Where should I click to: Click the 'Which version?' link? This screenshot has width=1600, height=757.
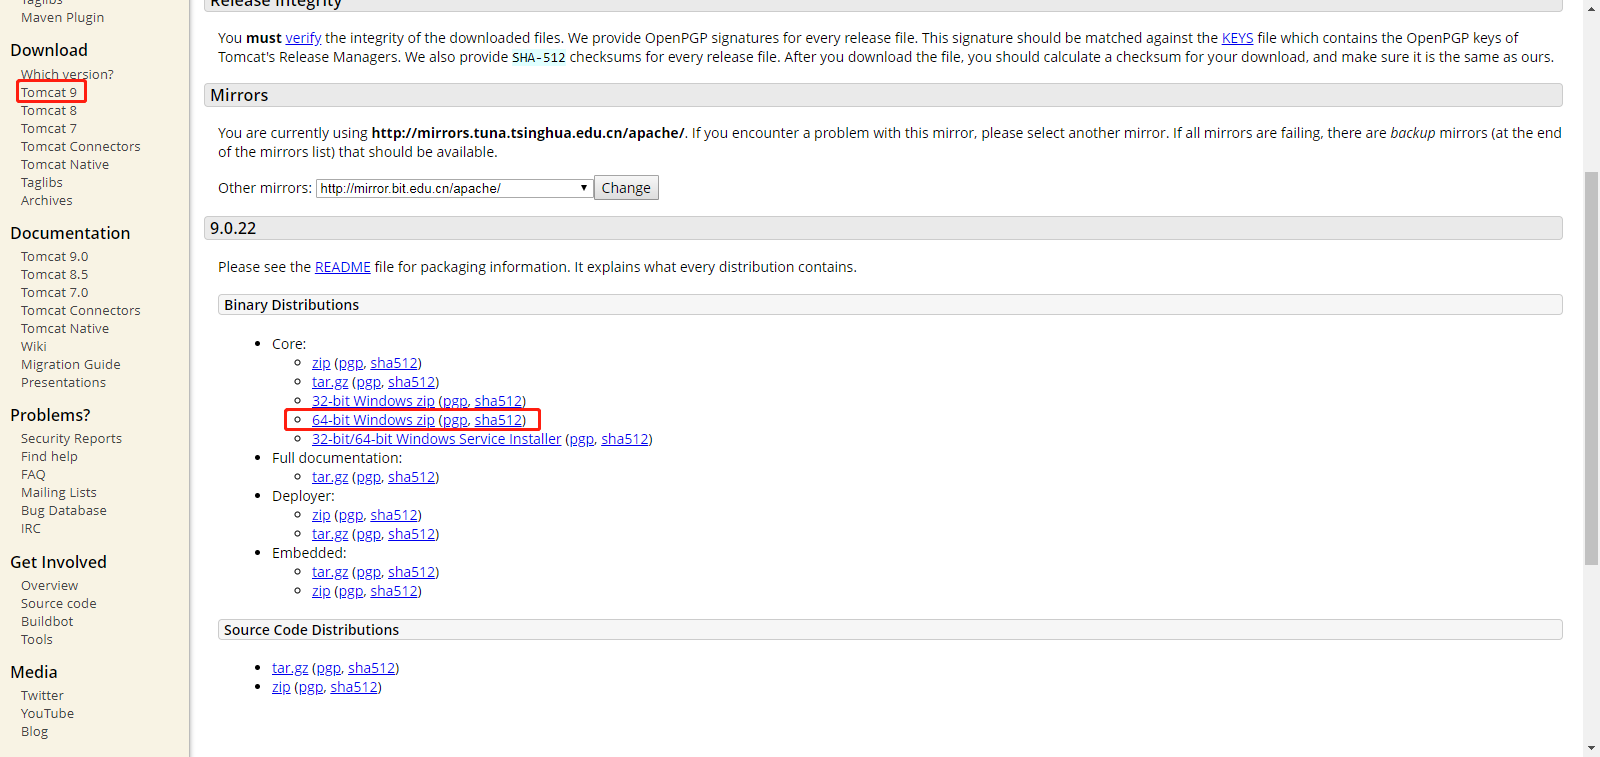click(x=67, y=74)
